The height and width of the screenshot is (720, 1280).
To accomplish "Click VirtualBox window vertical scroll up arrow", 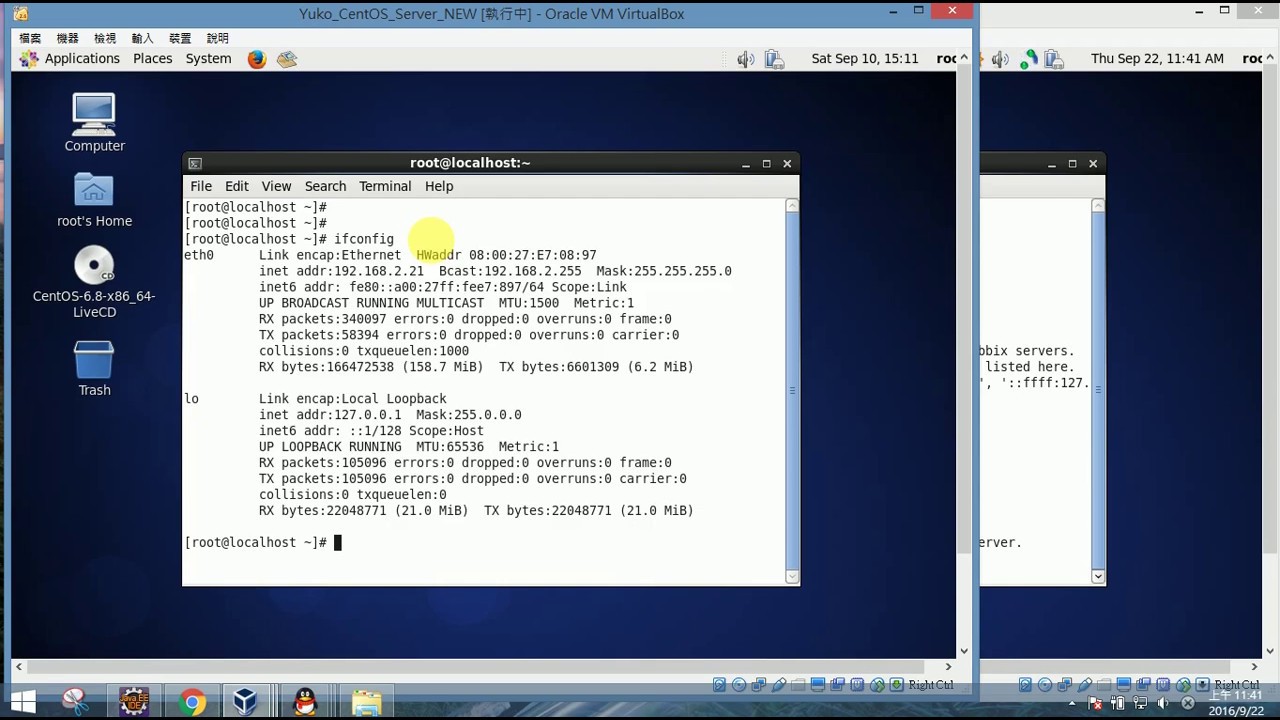I will [x=964, y=58].
